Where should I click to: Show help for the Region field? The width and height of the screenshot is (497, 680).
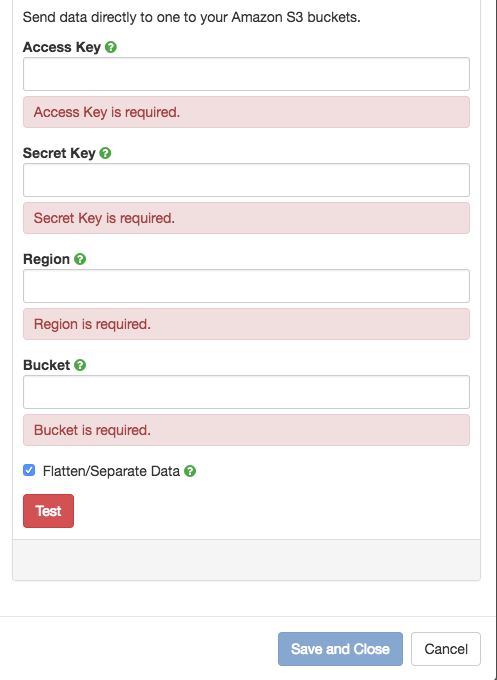(x=80, y=259)
